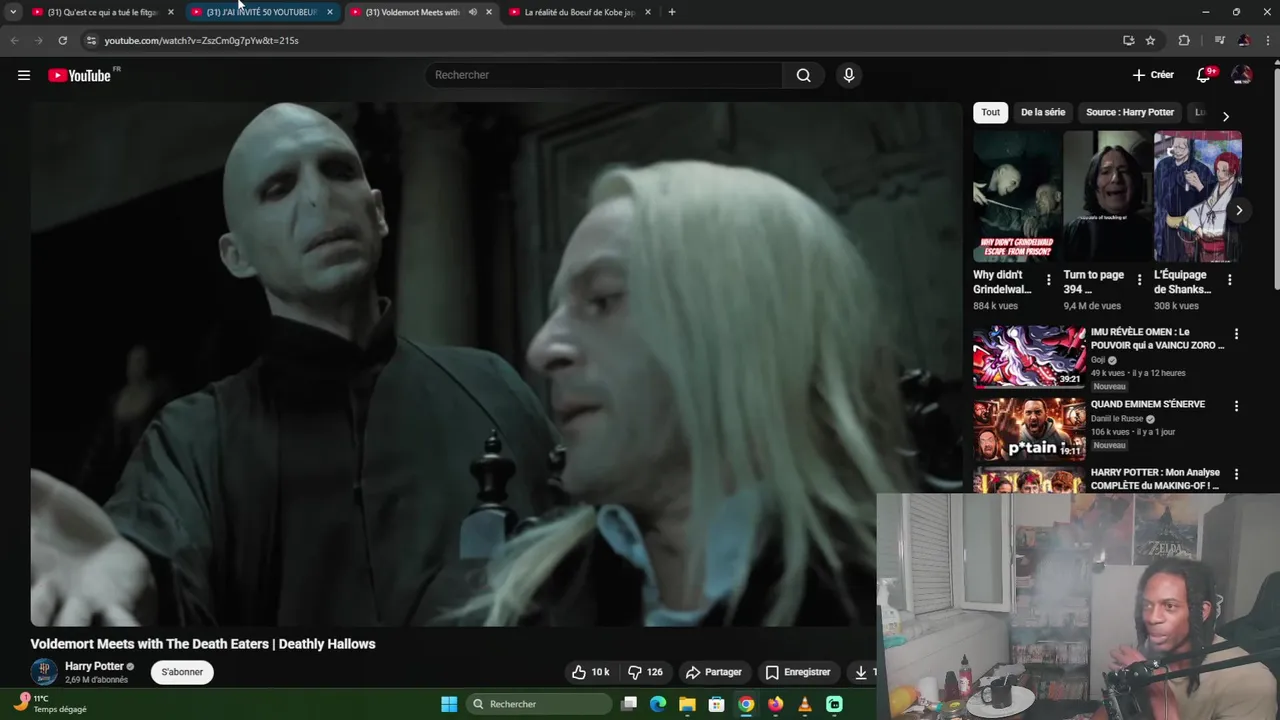Select the Source : Harry Potter chip
Image resolution: width=1280 pixels, height=720 pixels.
pyautogui.click(x=1130, y=112)
